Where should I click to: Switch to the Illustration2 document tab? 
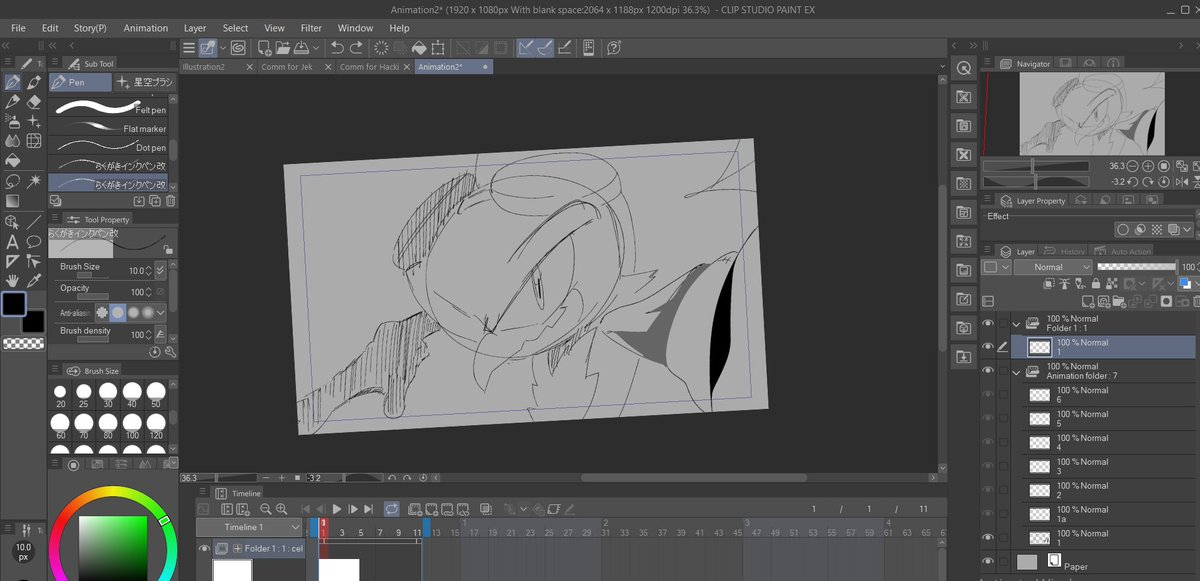pyautogui.click(x=203, y=67)
